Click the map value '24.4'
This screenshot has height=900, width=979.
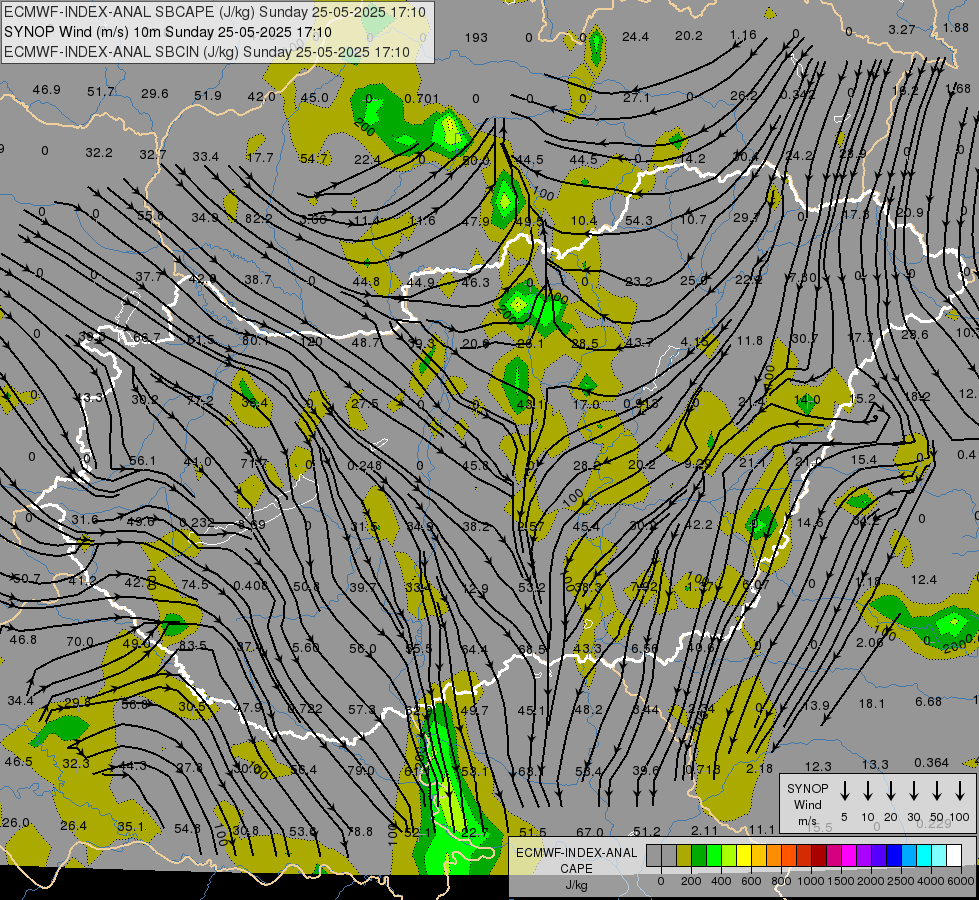coord(635,37)
